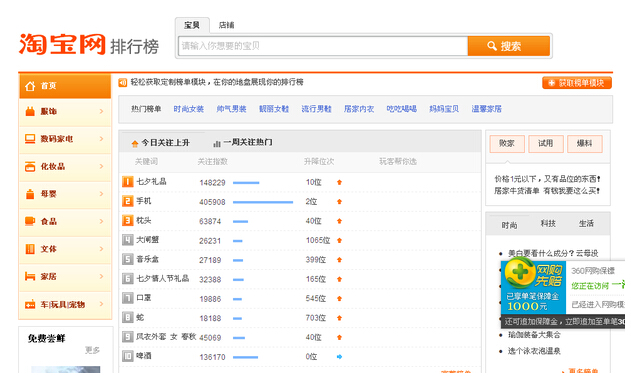Open the 时尚 tab in right panel

pyautogui.click(x=509, y=225)
